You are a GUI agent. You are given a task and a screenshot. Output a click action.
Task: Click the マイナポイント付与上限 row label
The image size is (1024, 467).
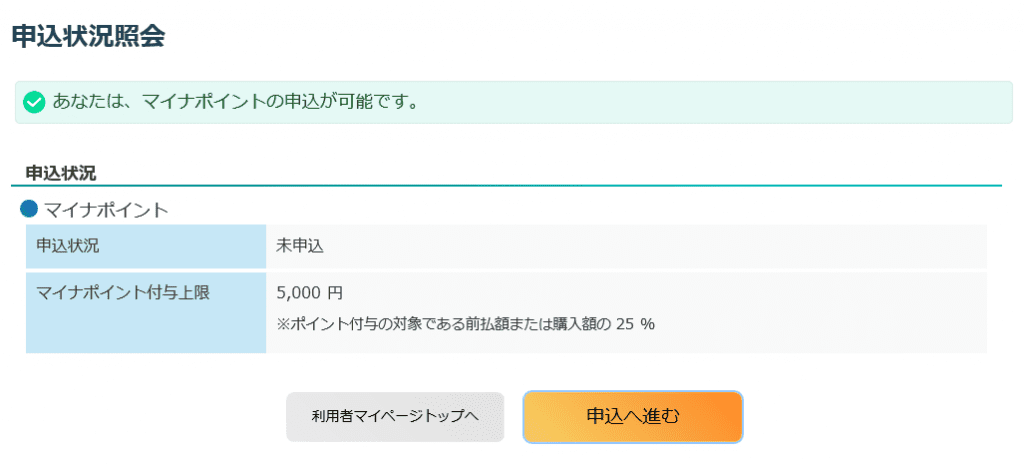(x=123, y=292)
